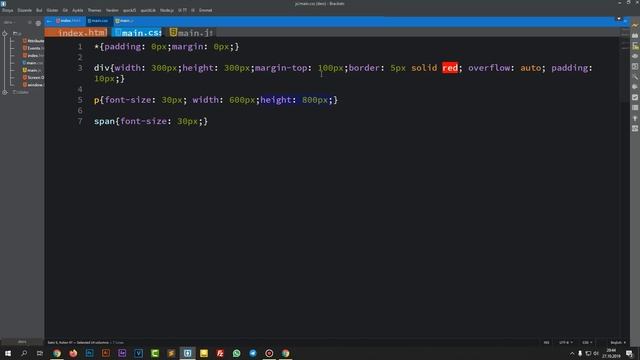Click the diagonal wand icon in right toolbar

pos(635,77)
